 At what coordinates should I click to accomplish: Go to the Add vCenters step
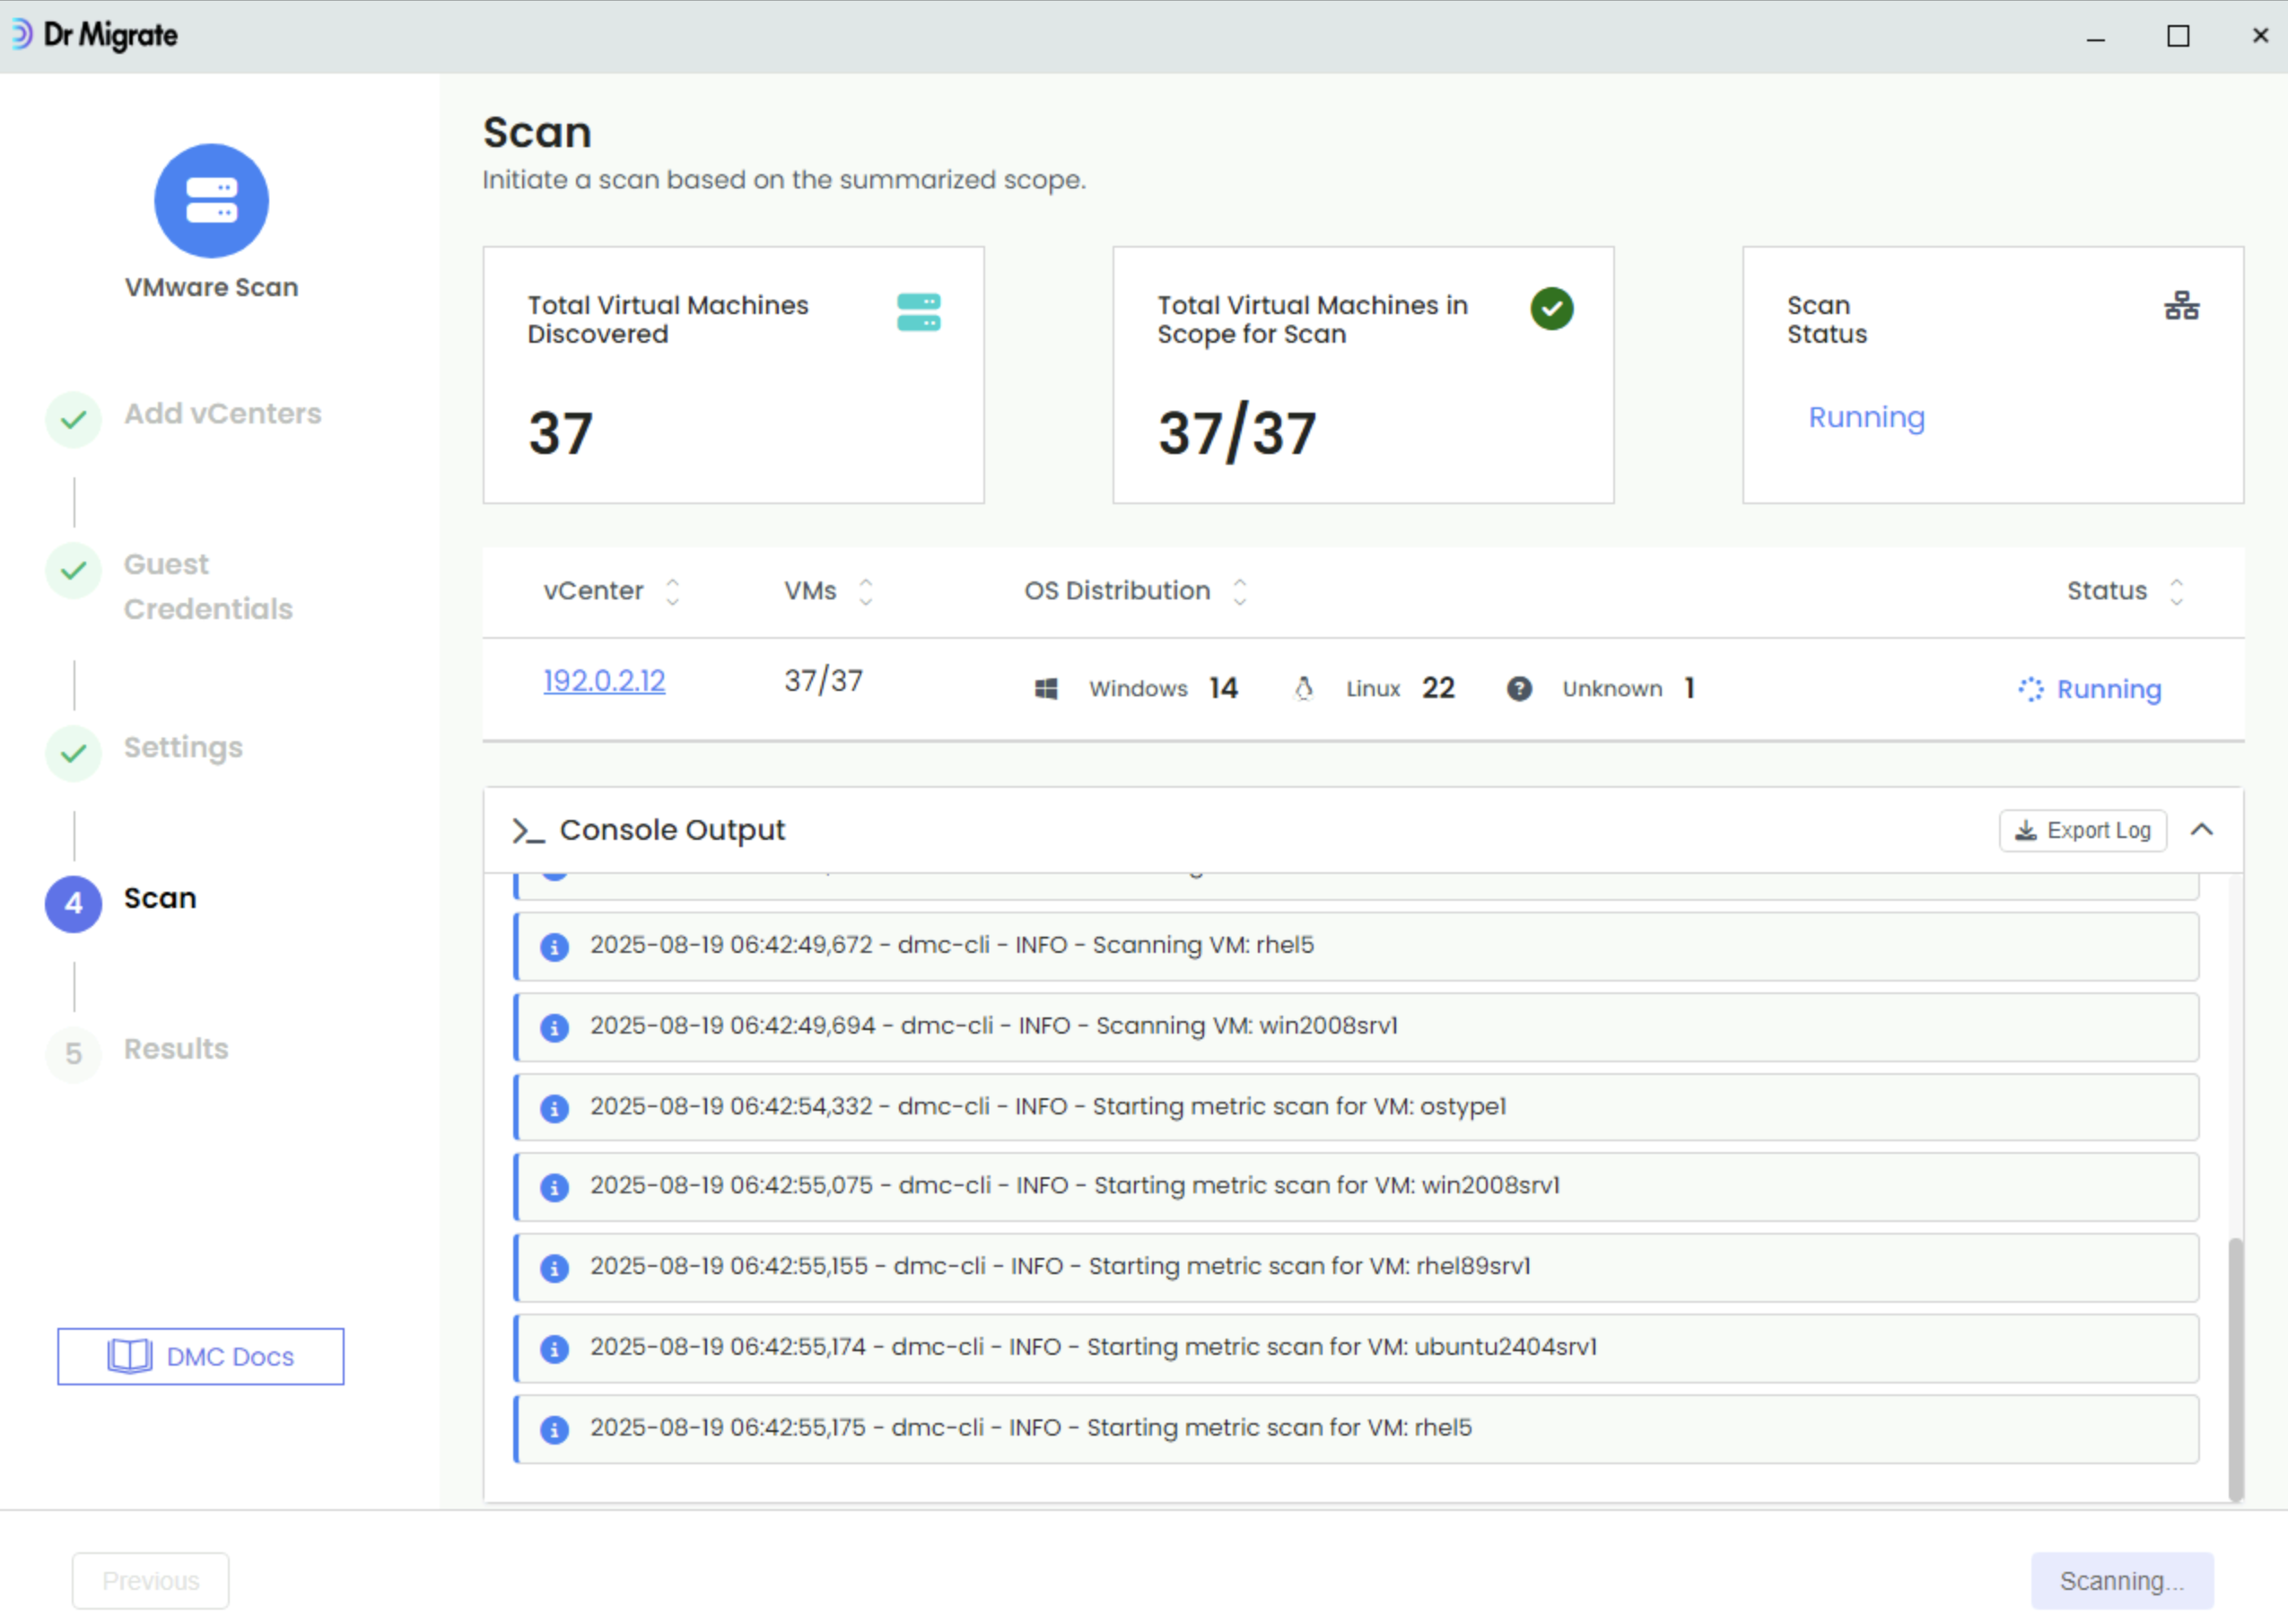[x=222, y=414]
